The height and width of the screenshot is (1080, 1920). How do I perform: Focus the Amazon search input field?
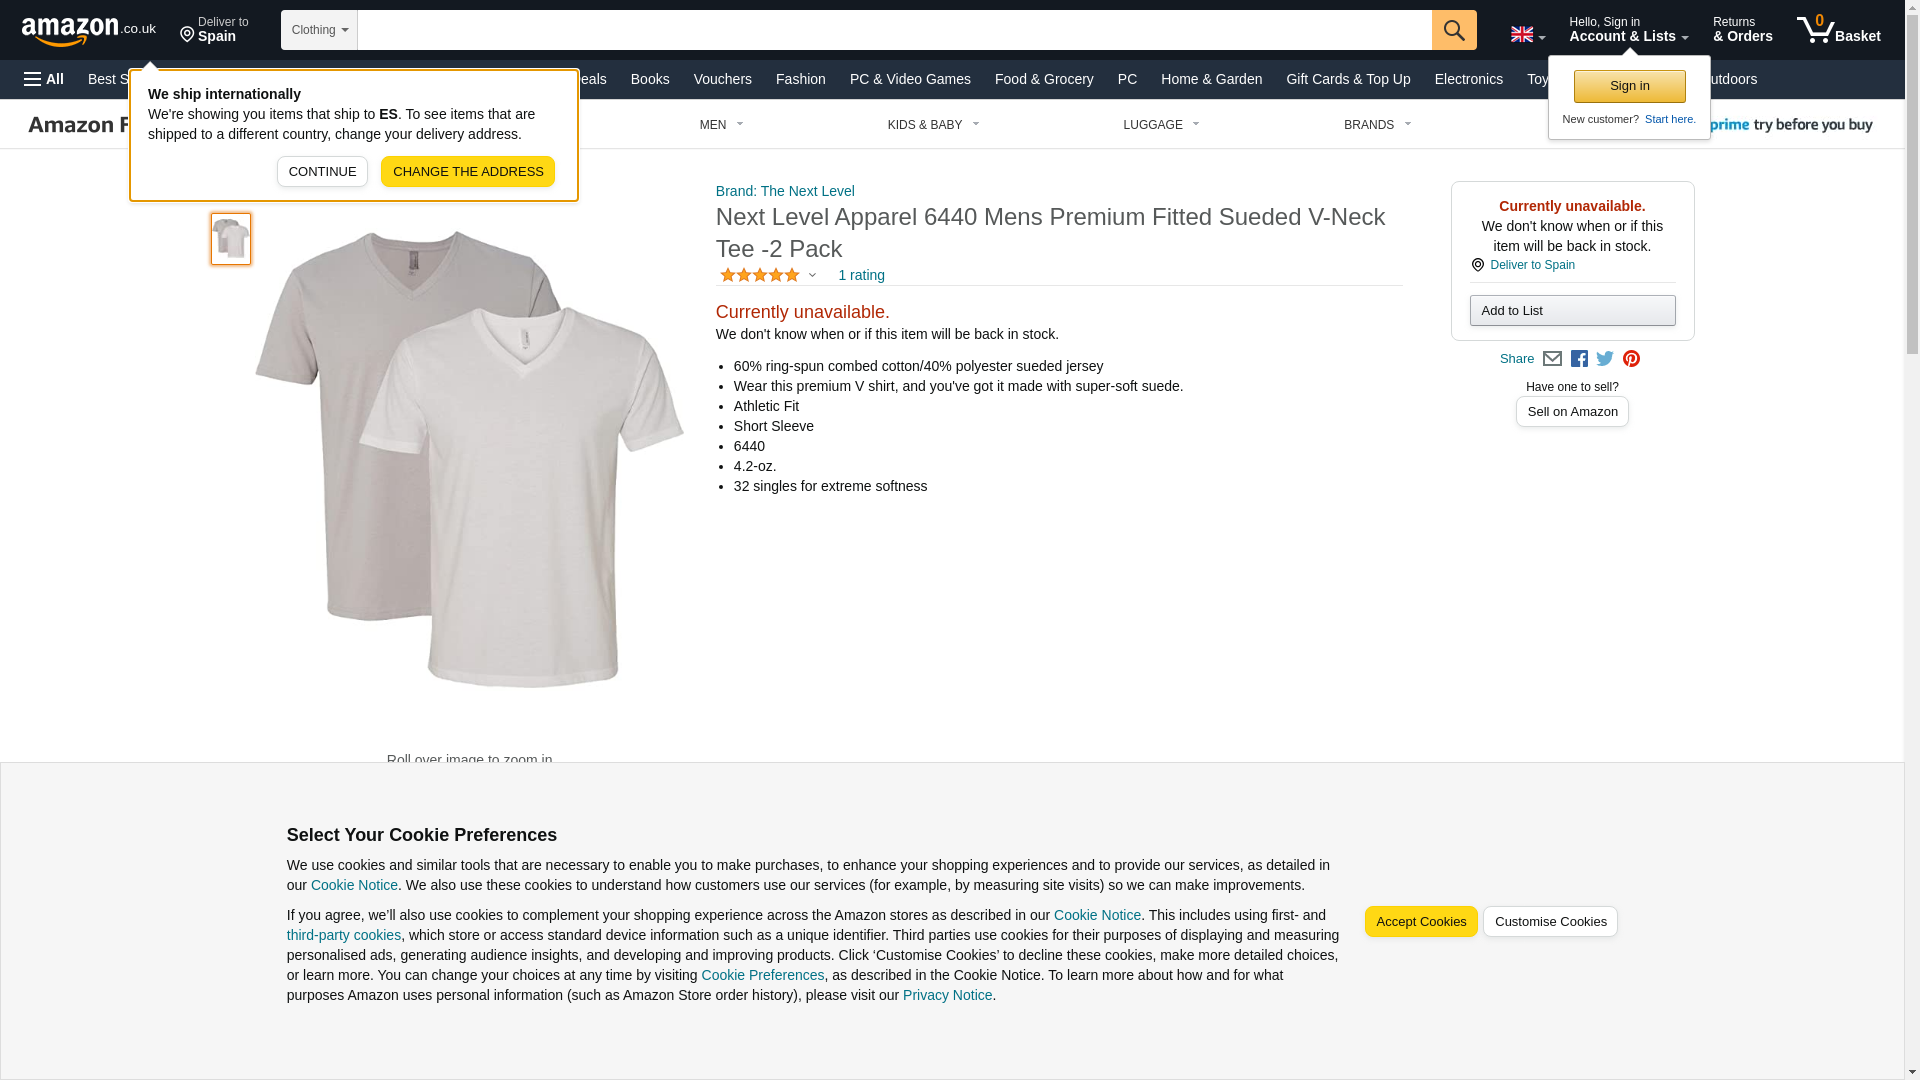[x=893, y=30]
